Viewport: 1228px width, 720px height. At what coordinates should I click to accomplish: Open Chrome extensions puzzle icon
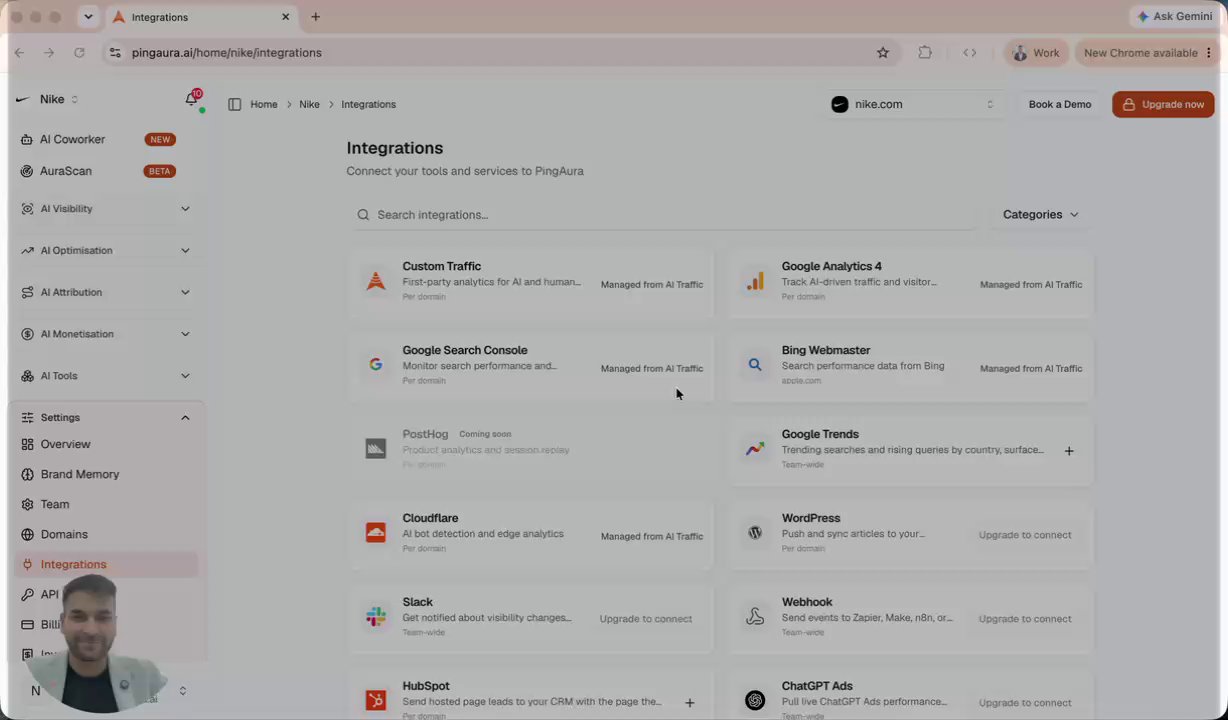coord(925,53)
